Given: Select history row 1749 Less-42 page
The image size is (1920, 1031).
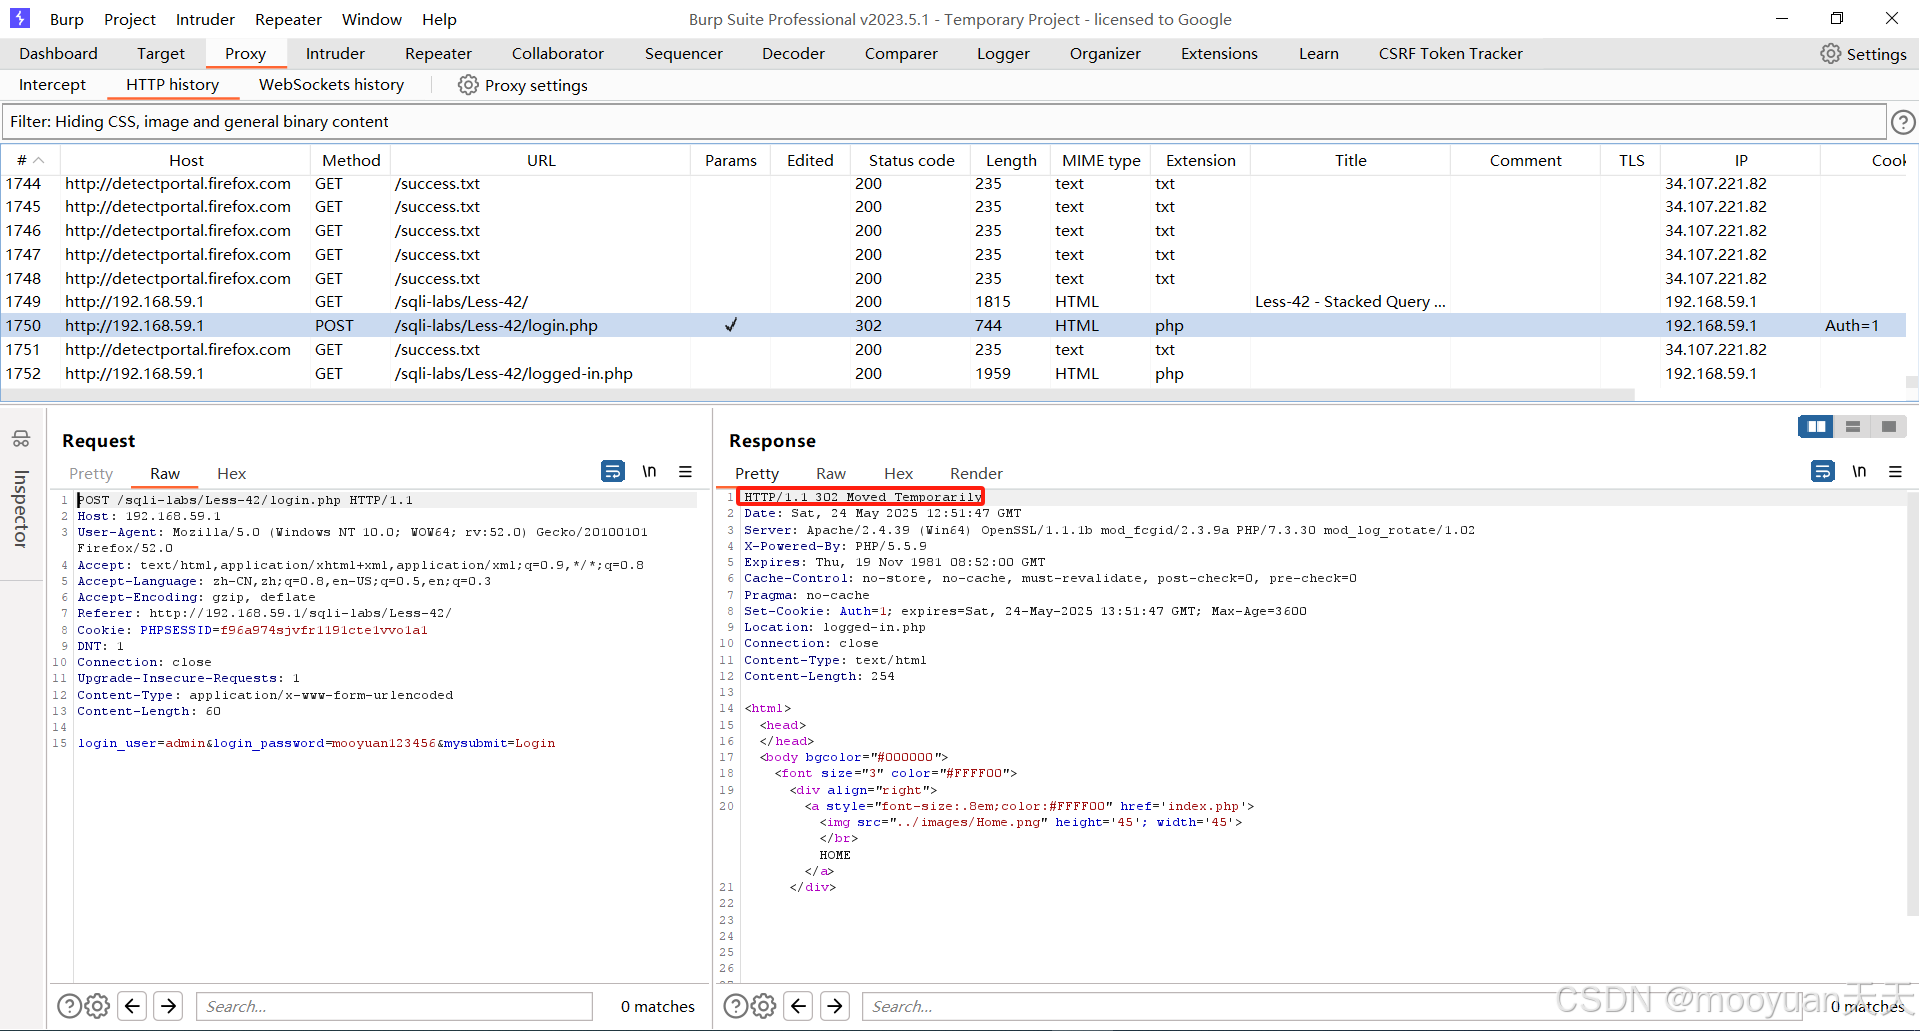Looking at the screenshot, I should coord(954,302).
